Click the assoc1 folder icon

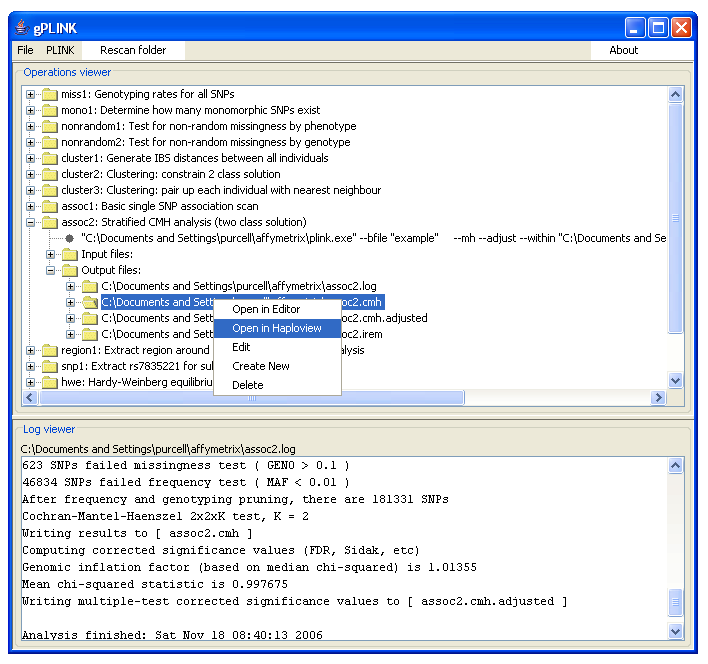50,206
